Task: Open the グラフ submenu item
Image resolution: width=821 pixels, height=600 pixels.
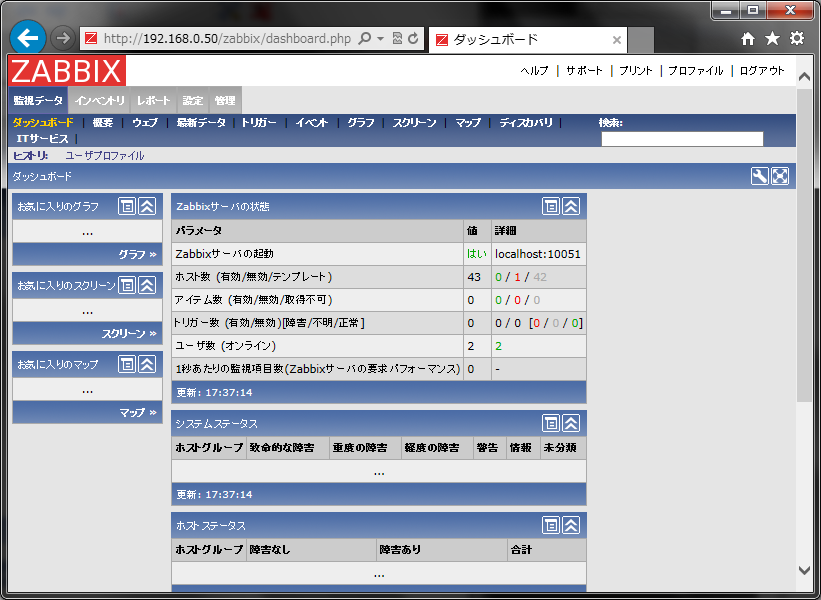Action: [x=361, y=123]
